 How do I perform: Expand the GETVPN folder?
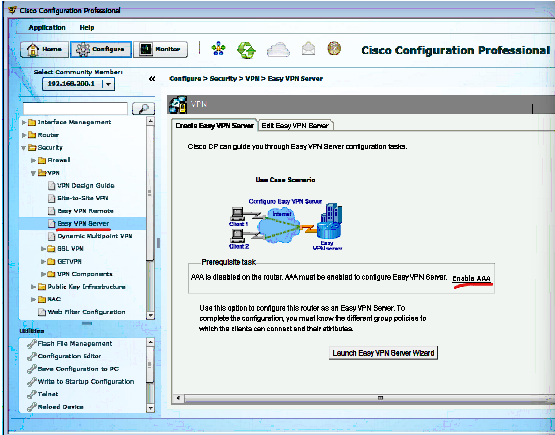point(44,262)
